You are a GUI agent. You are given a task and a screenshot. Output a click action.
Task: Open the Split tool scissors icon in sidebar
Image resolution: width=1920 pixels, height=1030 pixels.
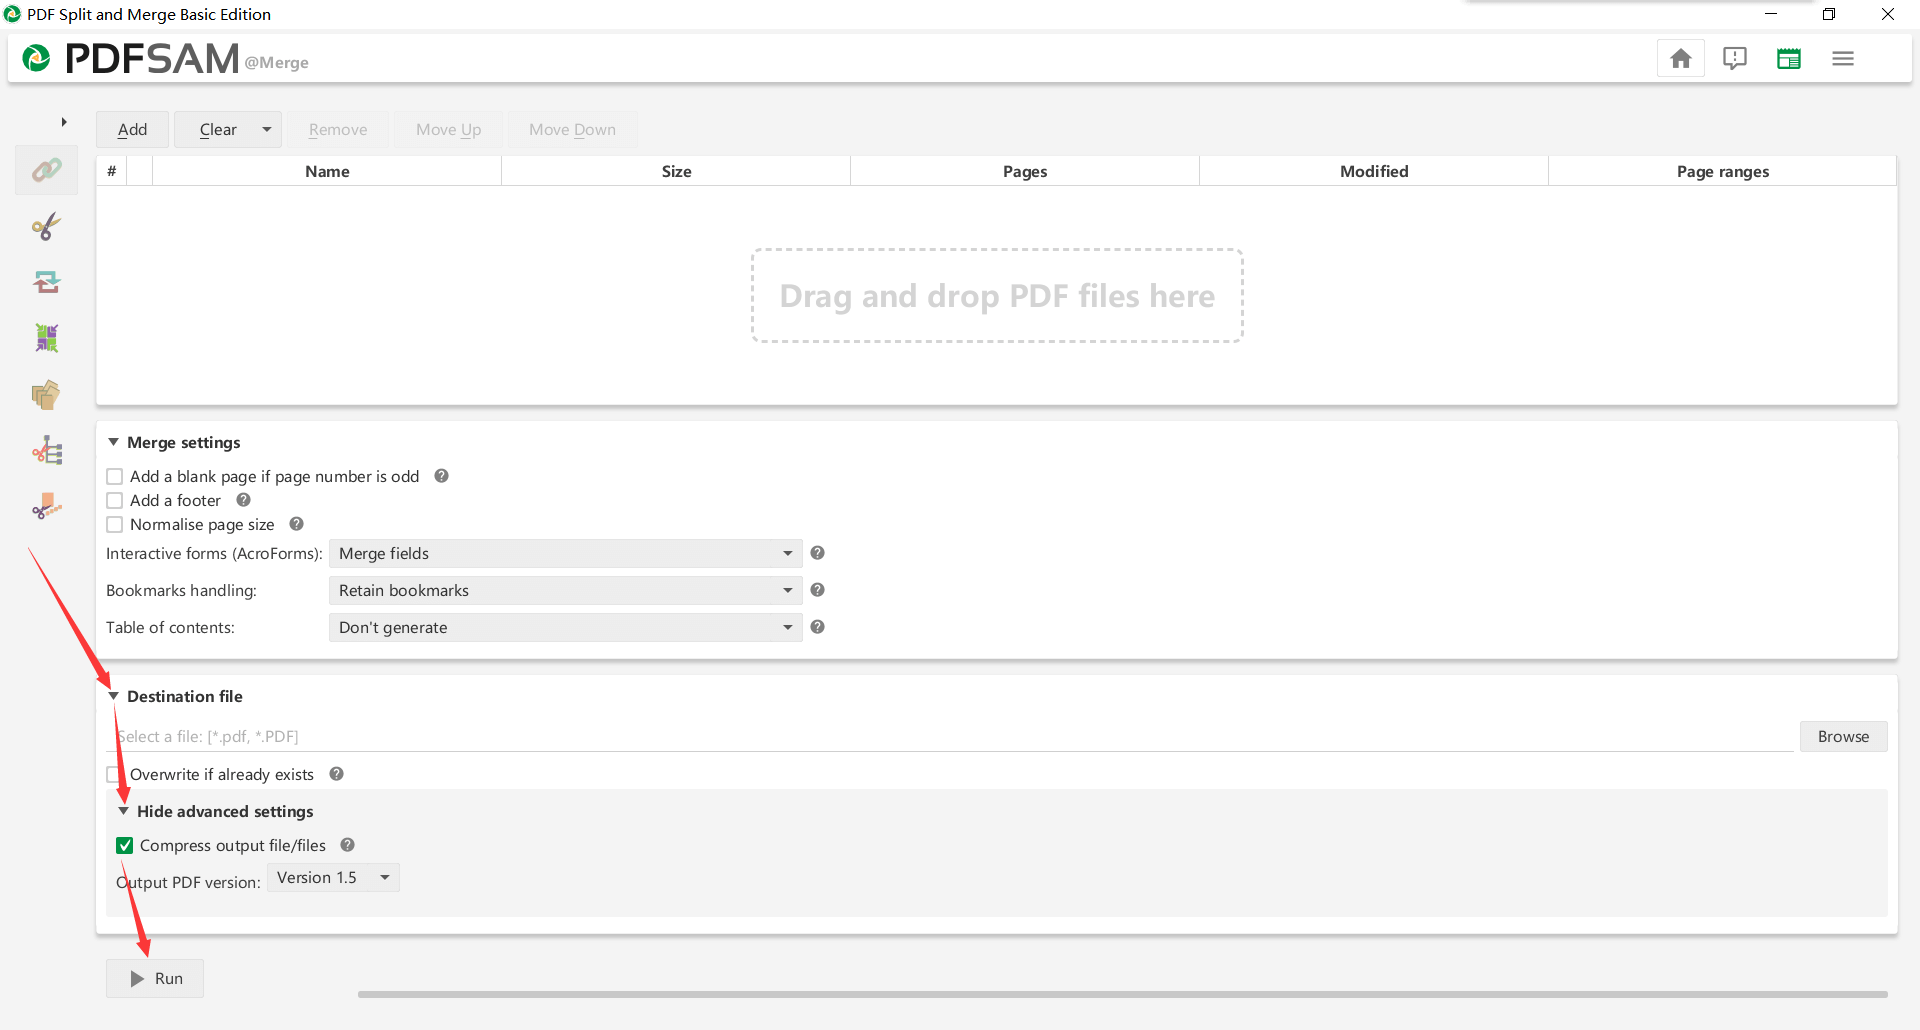click(46, 227)
